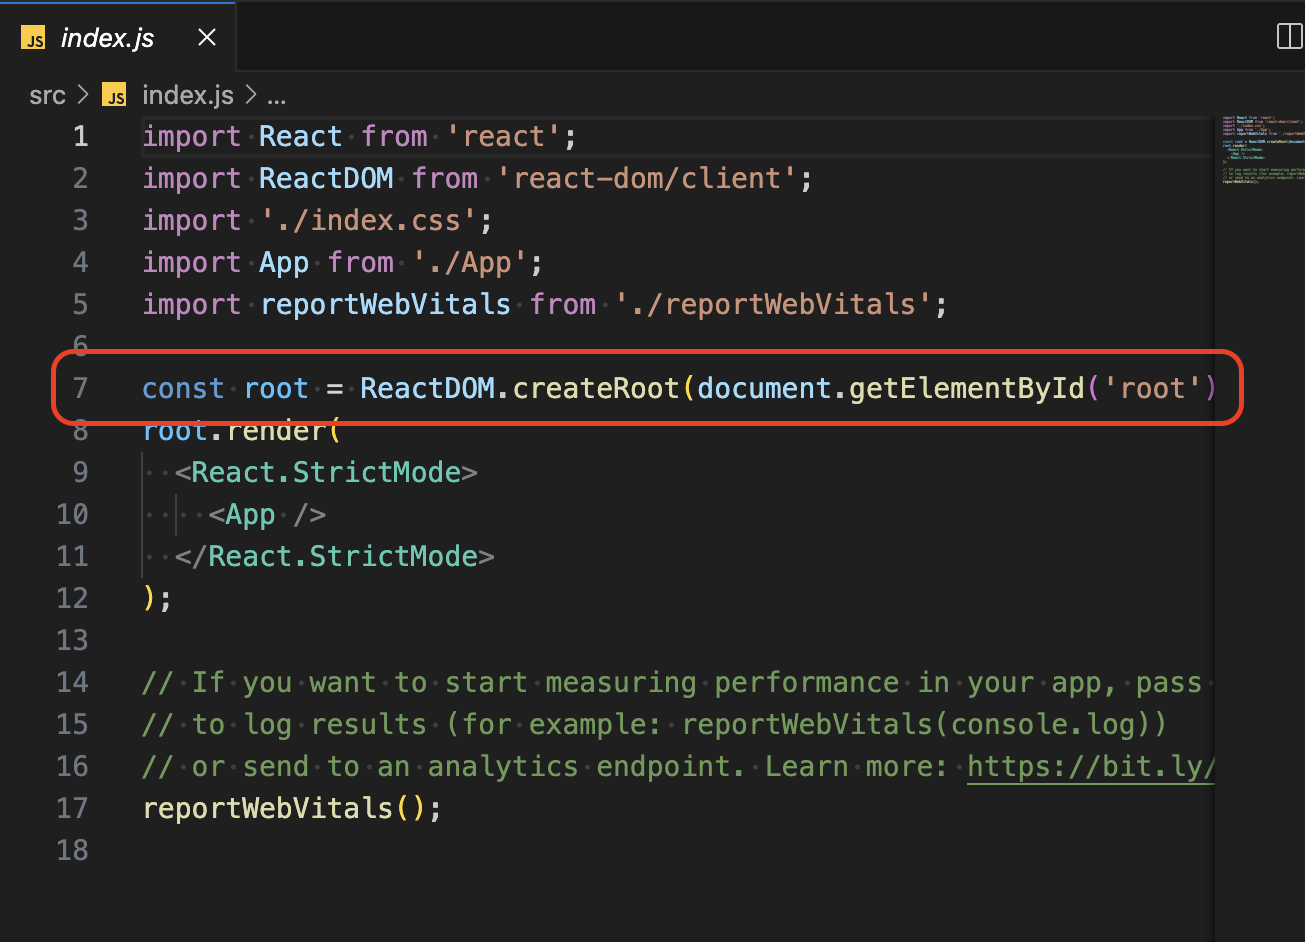
Task: Open the https://bit.ly link in comment
Action: (x=1091, y=767)
